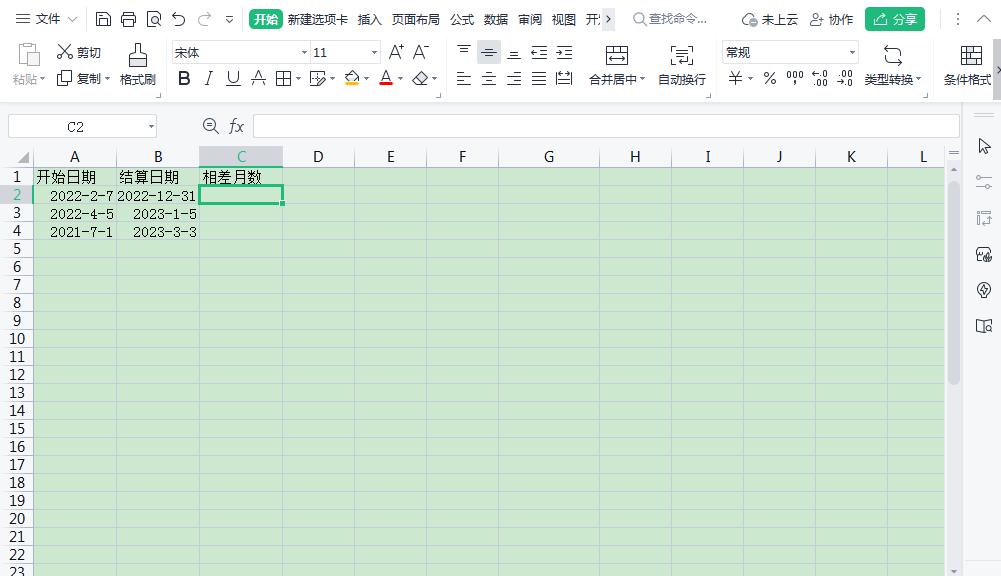Justify text alignment icon

pyautogui.click(x=539, y=79)
